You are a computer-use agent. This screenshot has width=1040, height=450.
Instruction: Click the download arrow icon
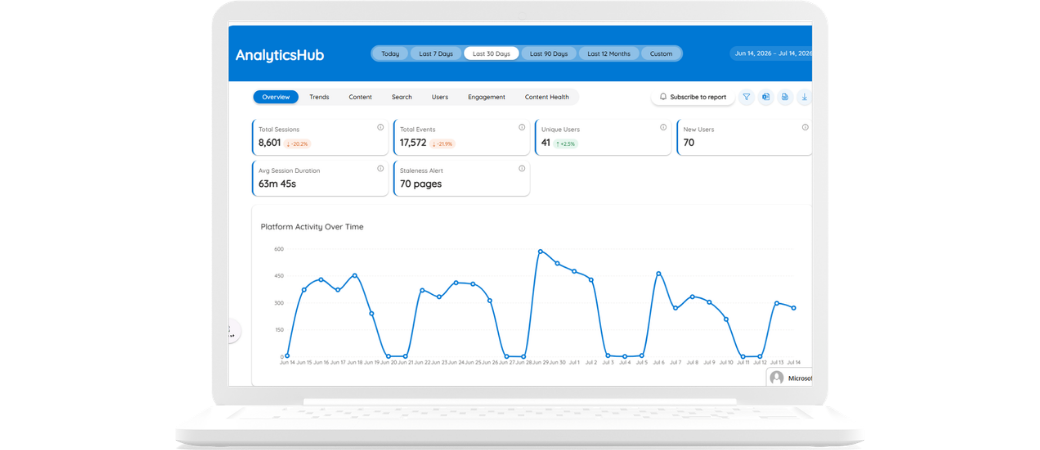pos(804,97)
